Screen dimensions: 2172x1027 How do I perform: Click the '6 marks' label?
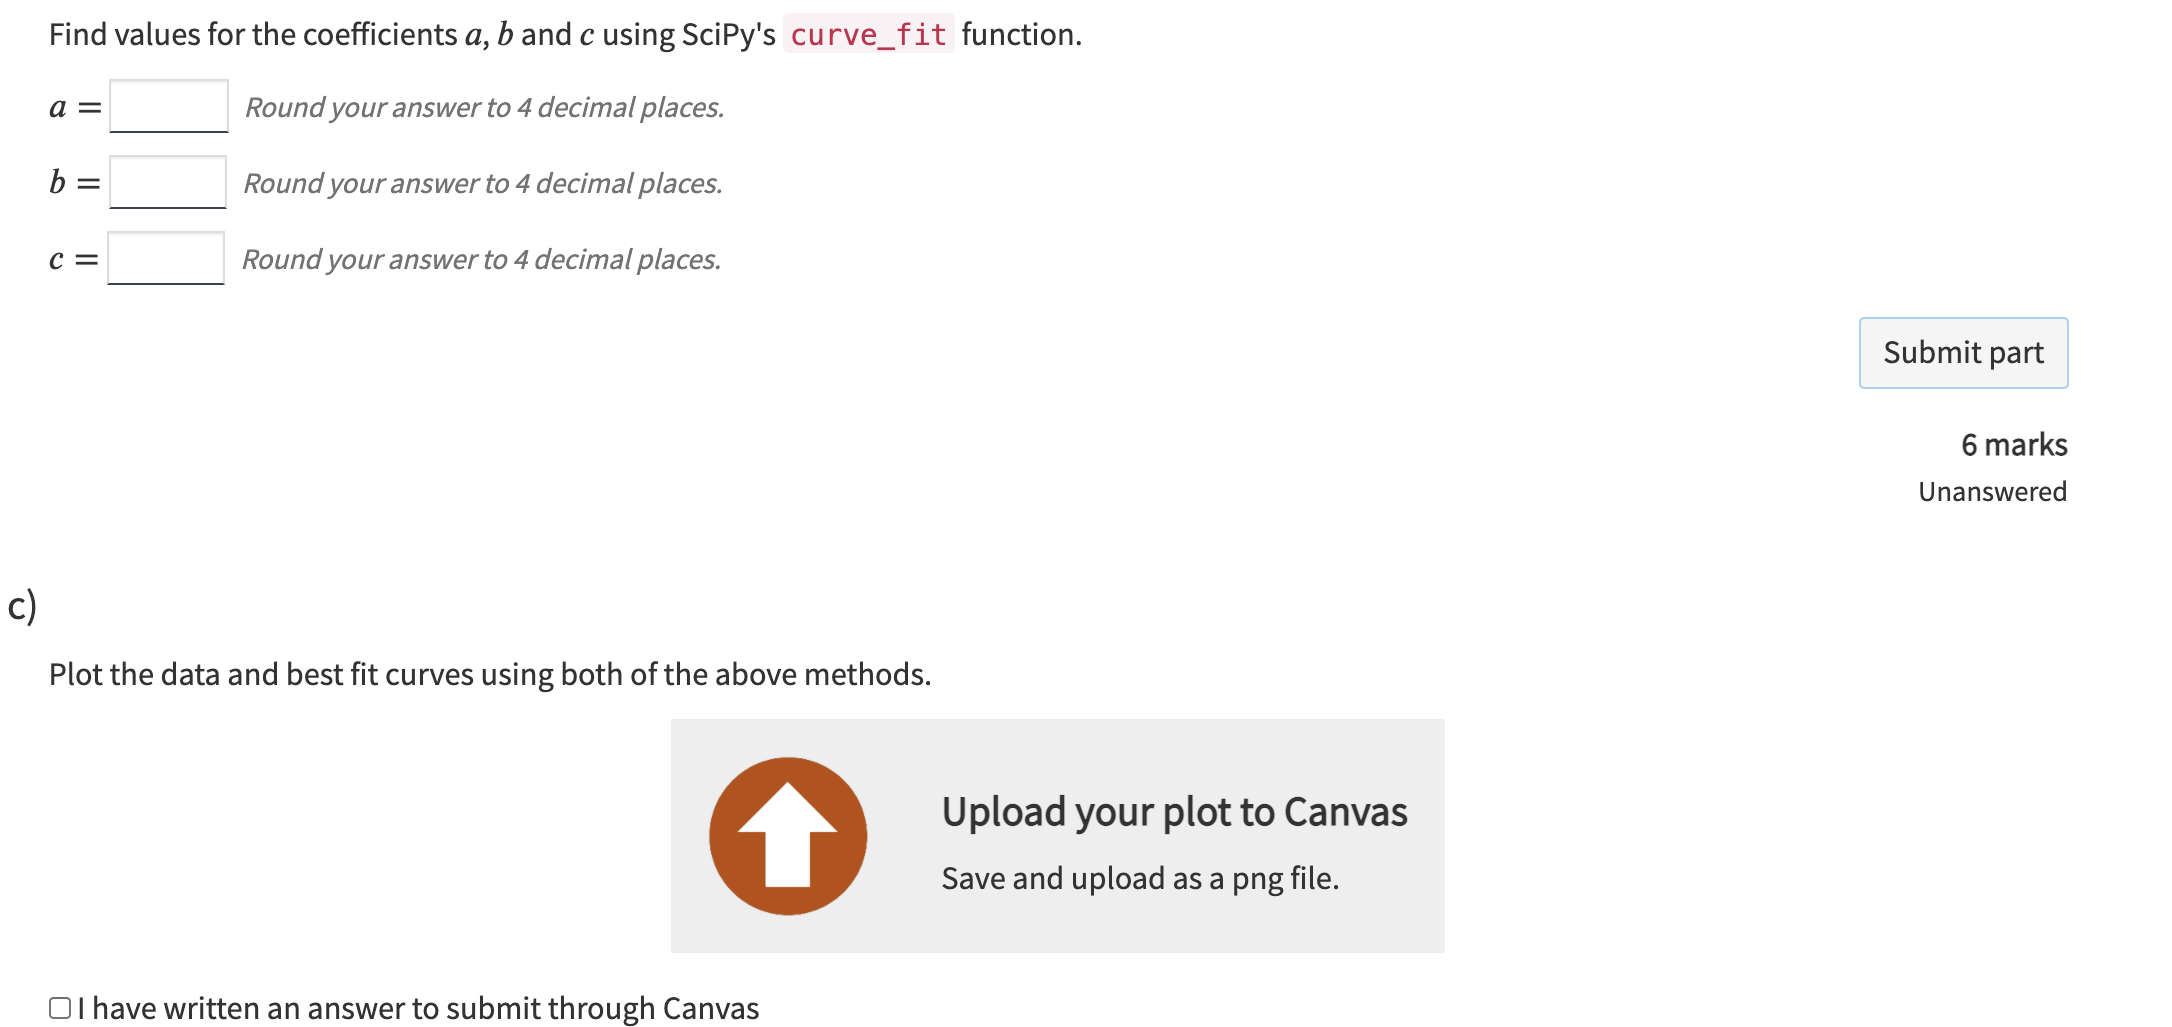[x=2013, y=444]
